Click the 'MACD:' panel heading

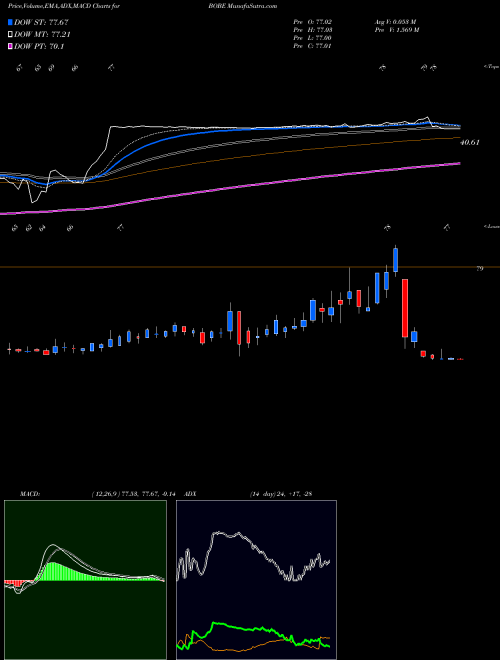30,494
